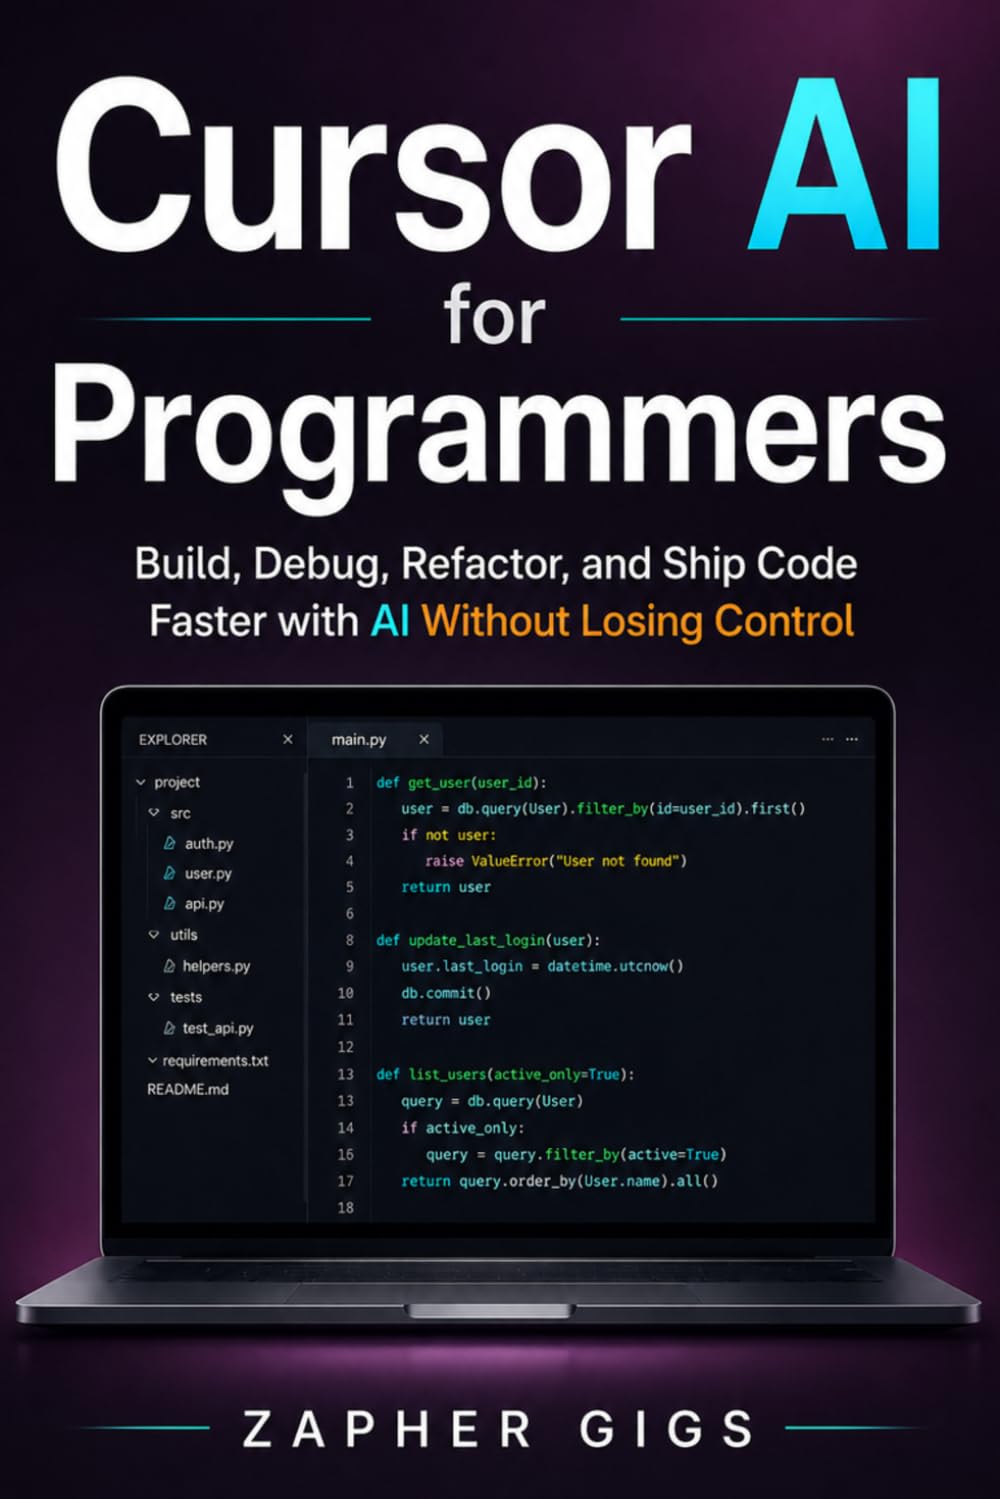Click the helpers.py file icon
The width and height of the screenshot is (1000, 1499).
coord(170,966)
